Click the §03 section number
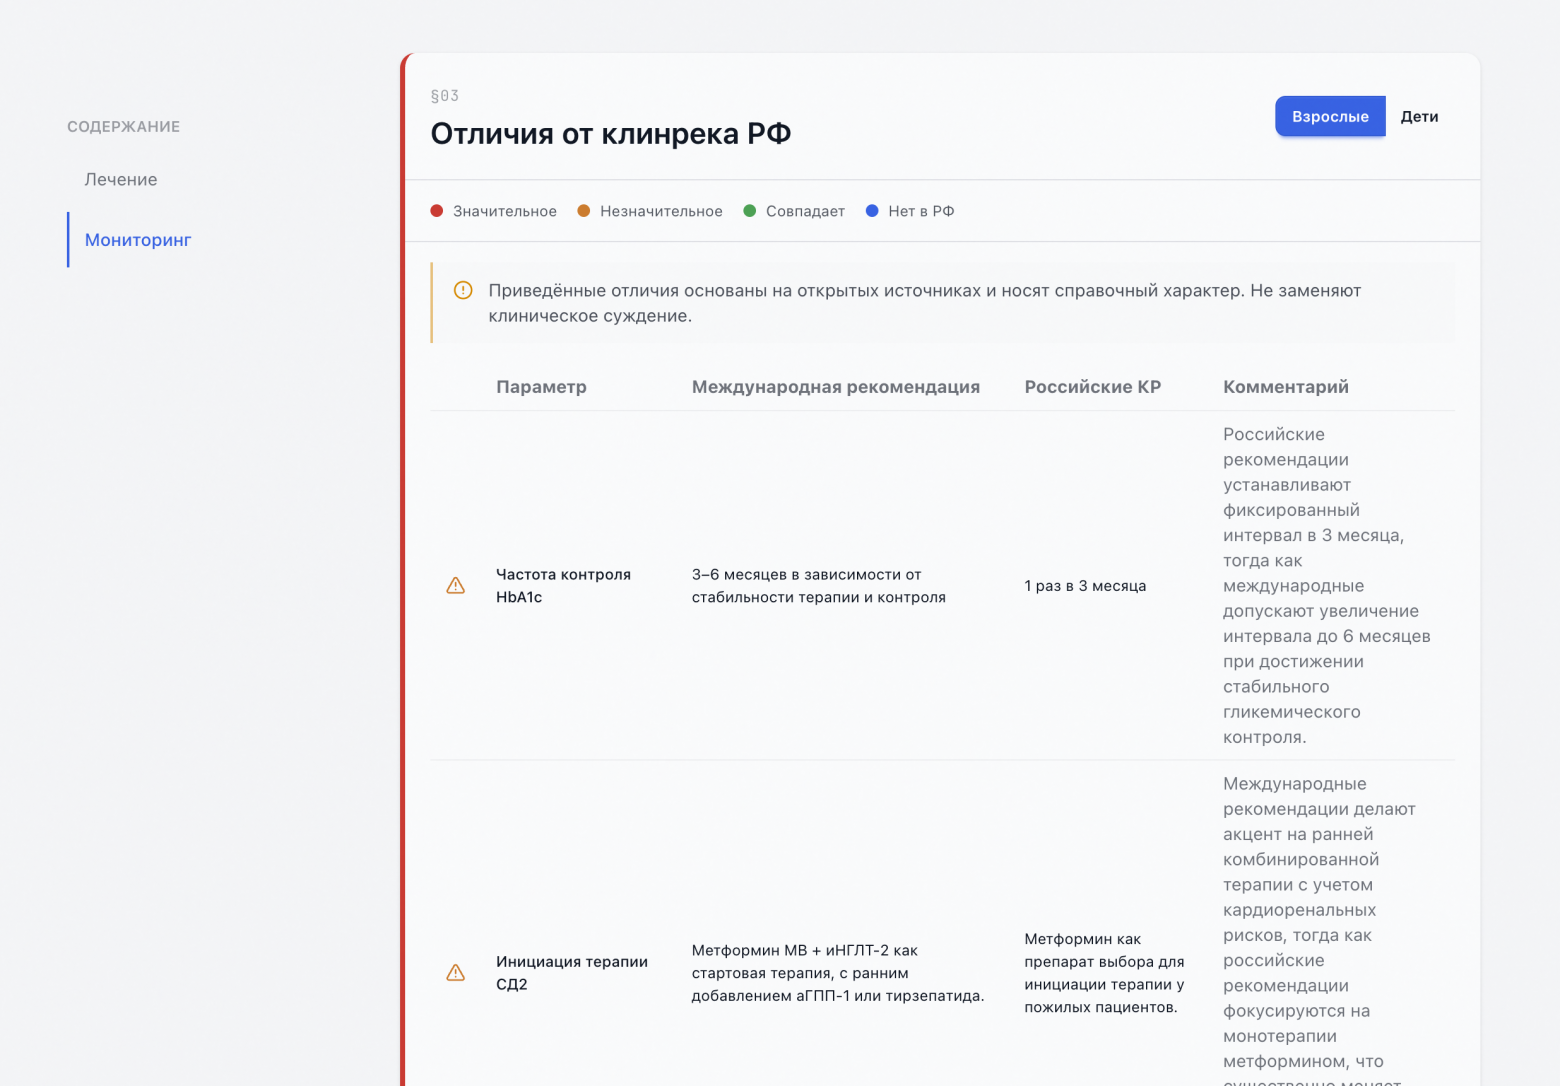 445,96
